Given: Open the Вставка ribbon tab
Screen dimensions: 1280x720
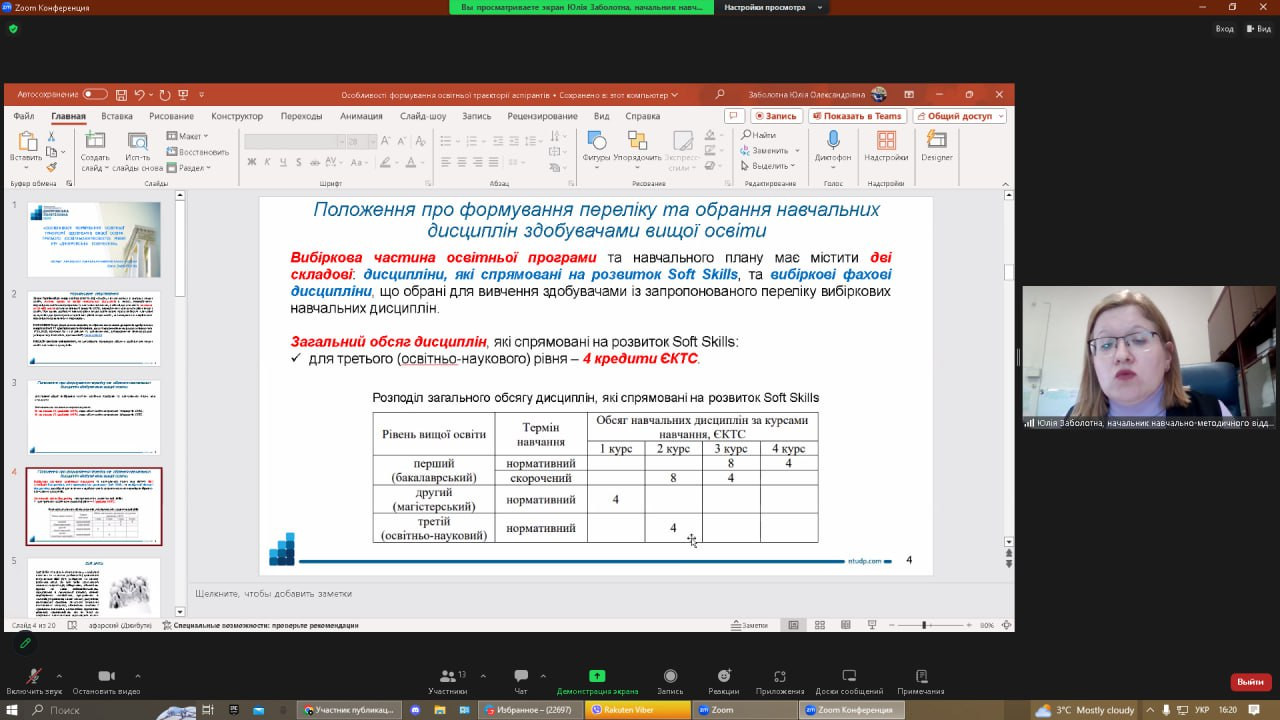Looking at the screenshot, I should point(116,116).
